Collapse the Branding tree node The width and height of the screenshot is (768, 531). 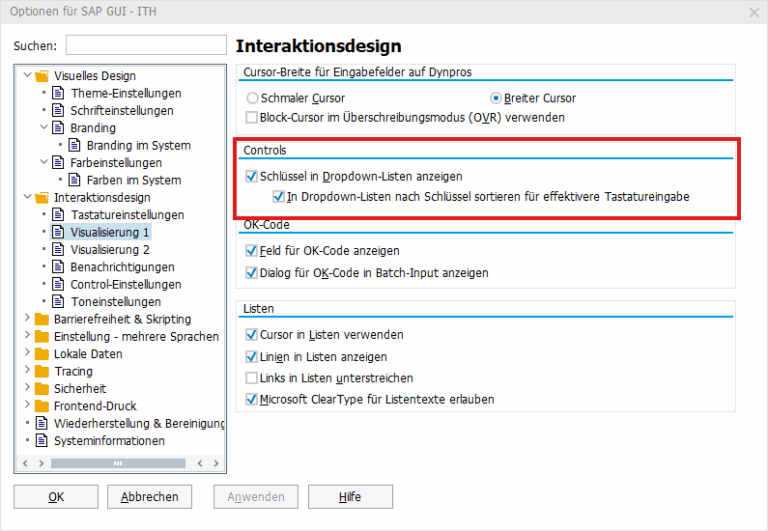click(x=44, y=127)
